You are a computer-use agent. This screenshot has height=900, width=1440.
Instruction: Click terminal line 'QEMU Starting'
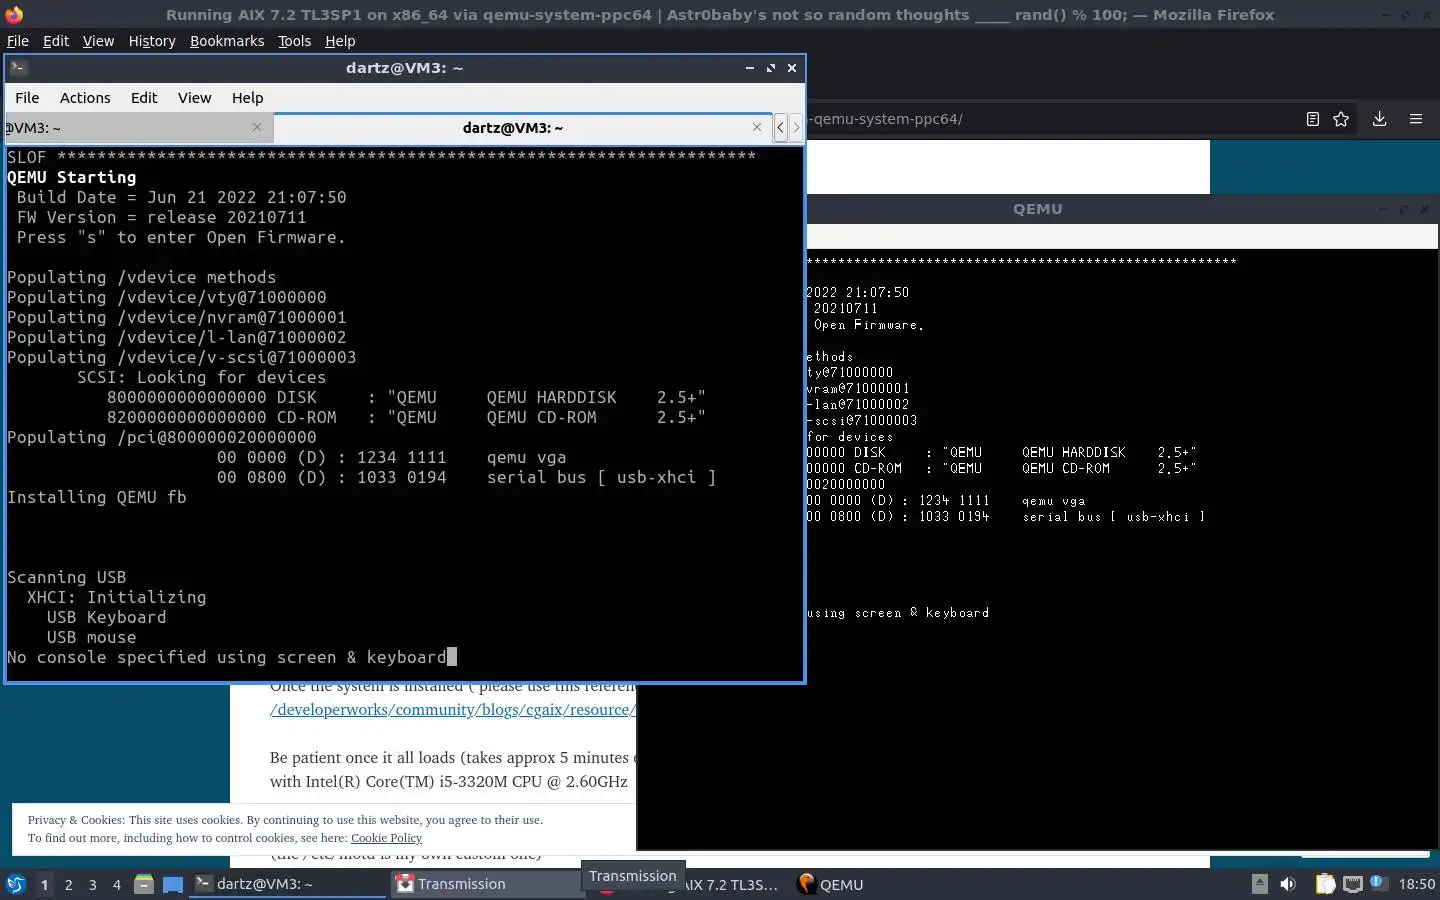[x=71, y=177]
